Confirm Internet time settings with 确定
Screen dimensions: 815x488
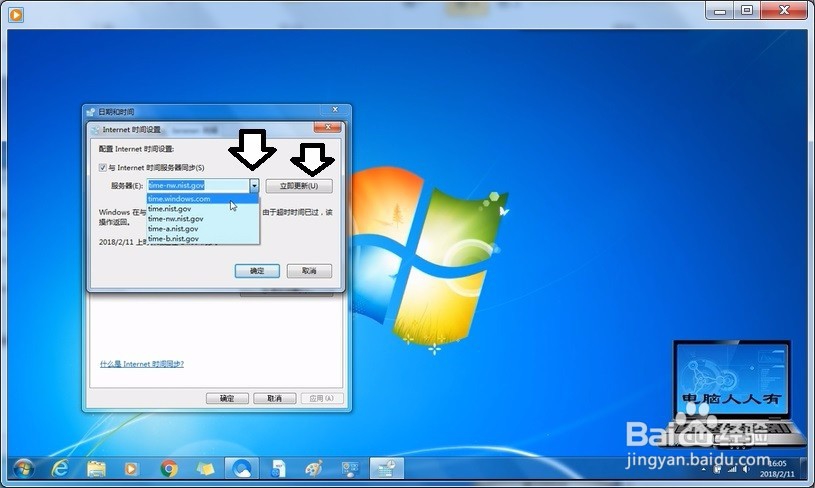pos(257,271)
